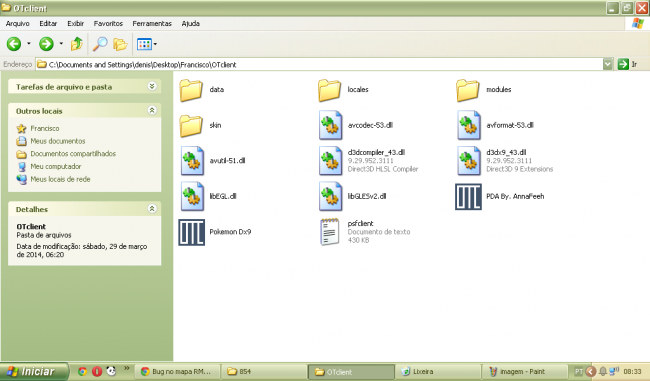The image size is (650, 381).
Task: Select the avformat-53.dll file icon
Action: point(469,125)
